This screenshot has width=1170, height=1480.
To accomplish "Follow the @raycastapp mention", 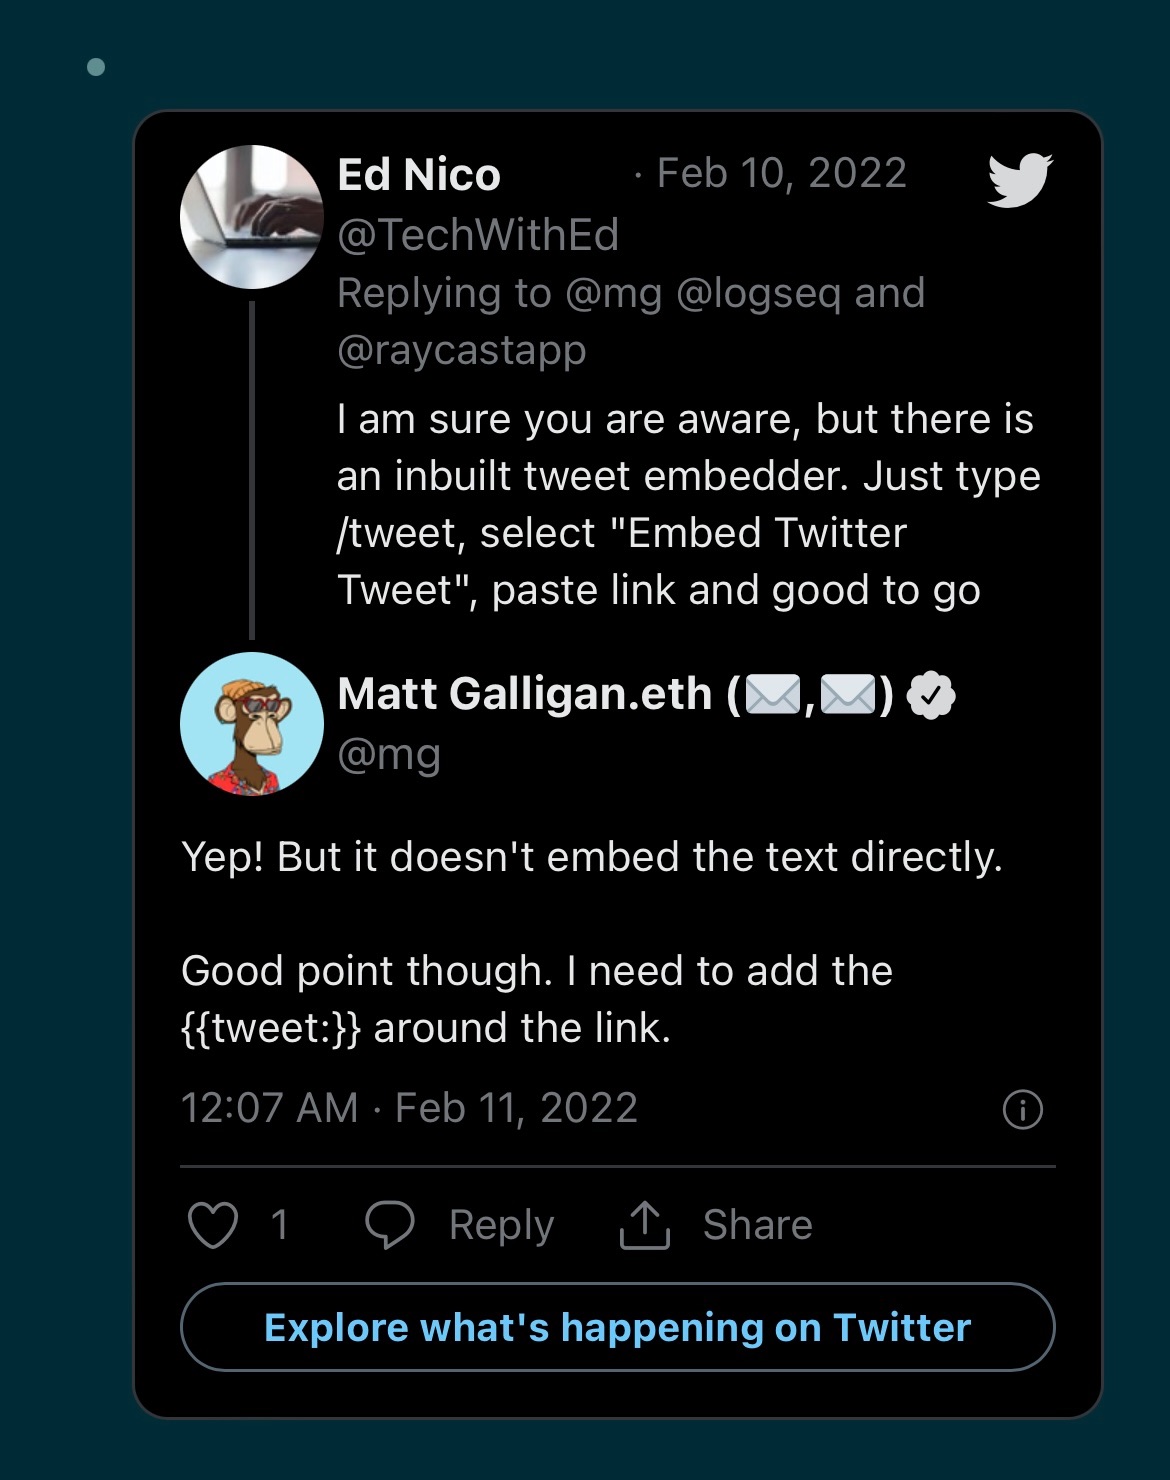I will coord(462,351).
